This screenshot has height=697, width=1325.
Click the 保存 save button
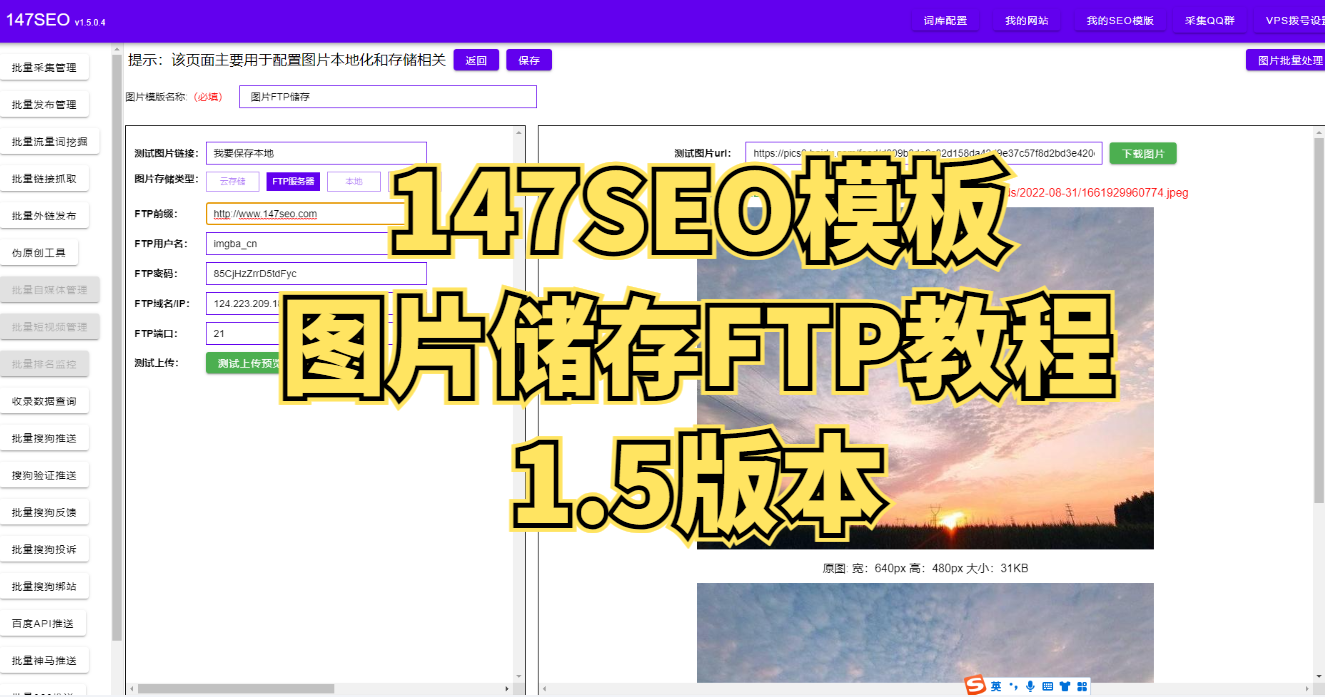[529, 60]
